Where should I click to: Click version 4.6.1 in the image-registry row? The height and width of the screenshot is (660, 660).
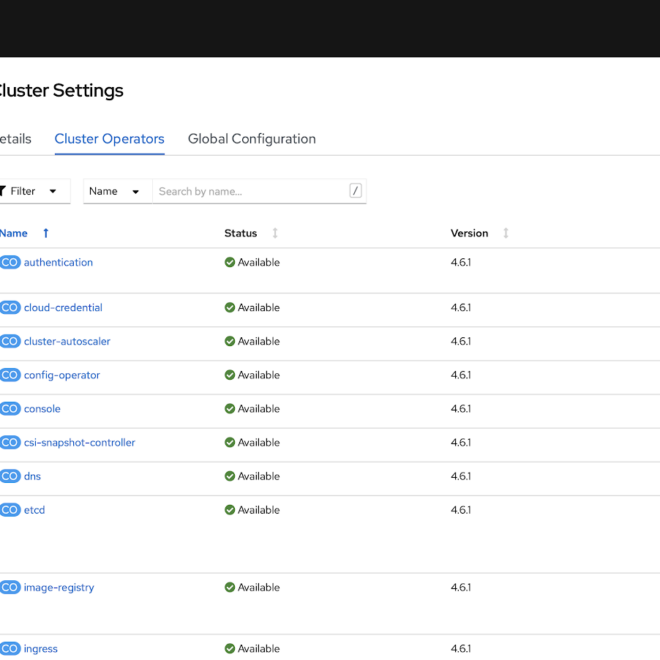461,587
